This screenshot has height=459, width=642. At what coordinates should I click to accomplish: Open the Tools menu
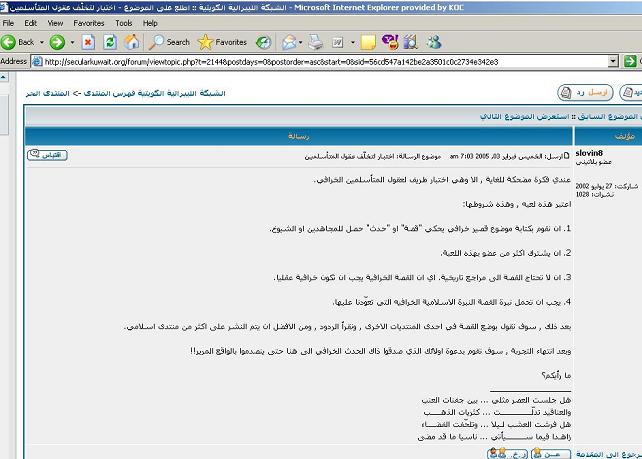pos(123,22)
